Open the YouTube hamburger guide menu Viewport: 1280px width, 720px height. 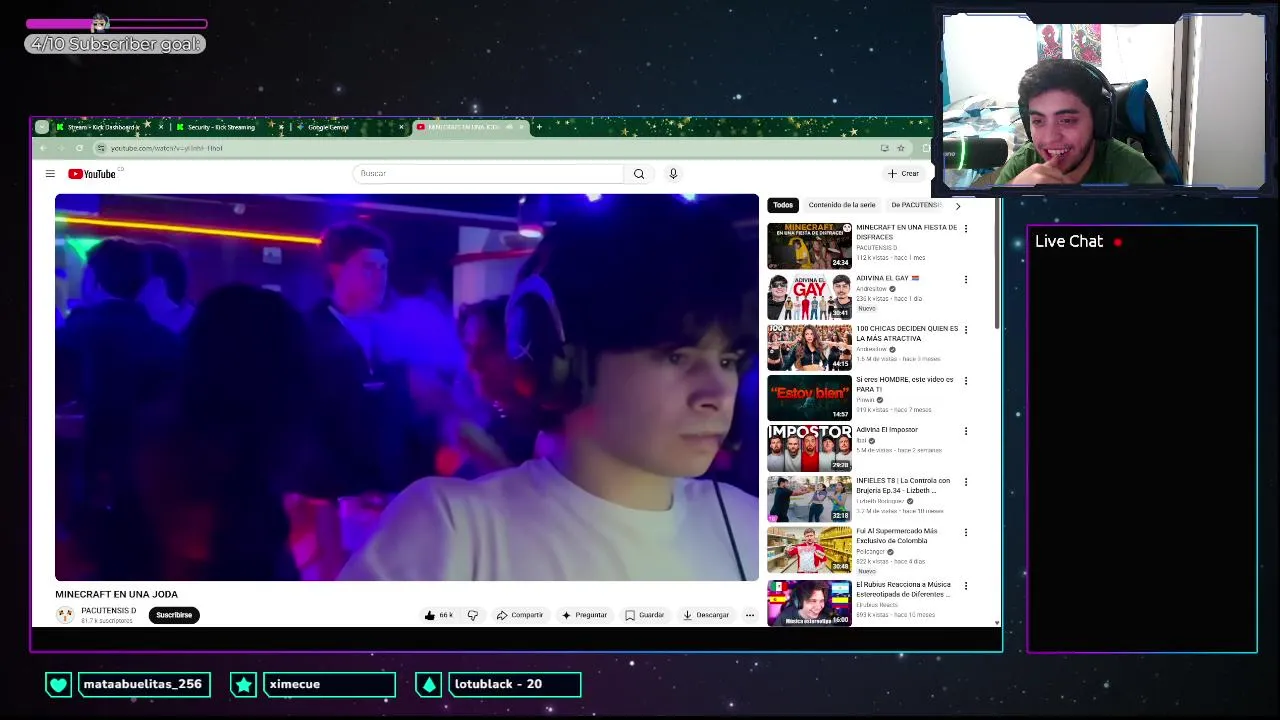pos(50,174)
